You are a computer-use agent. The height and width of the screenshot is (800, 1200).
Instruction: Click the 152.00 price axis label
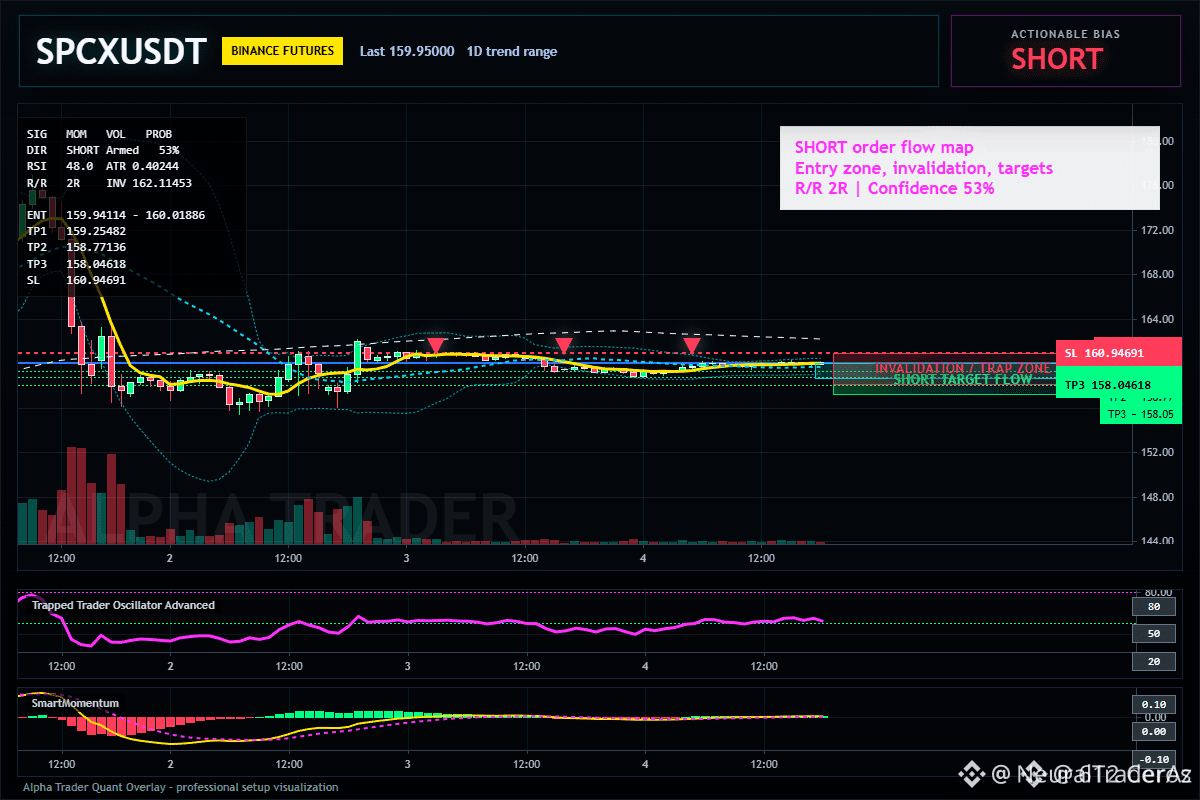[x=1158, y=452]
